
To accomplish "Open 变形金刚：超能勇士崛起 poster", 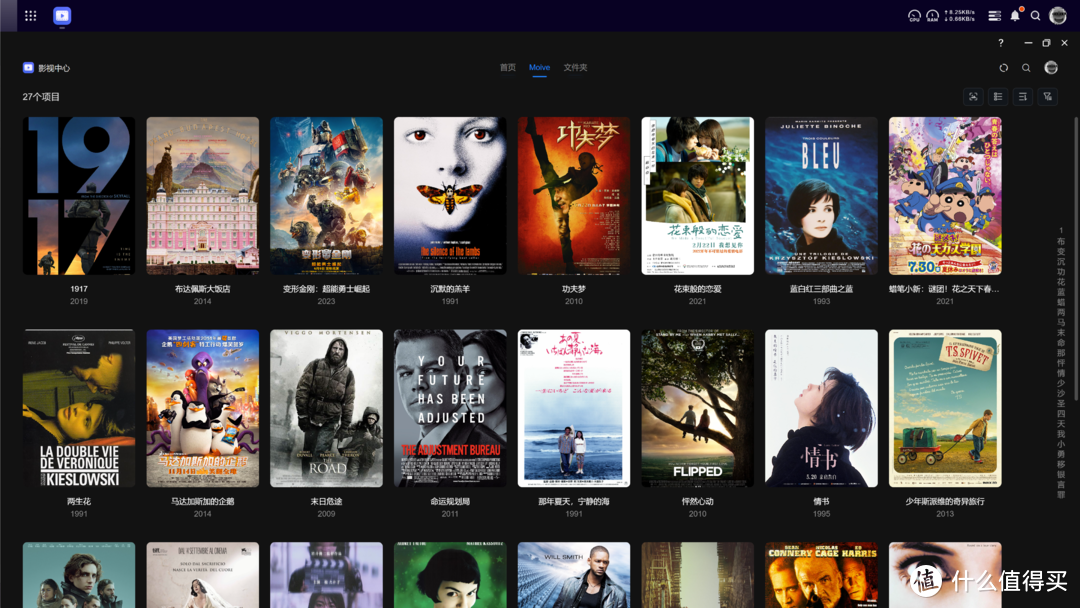I will pos(326,196).
